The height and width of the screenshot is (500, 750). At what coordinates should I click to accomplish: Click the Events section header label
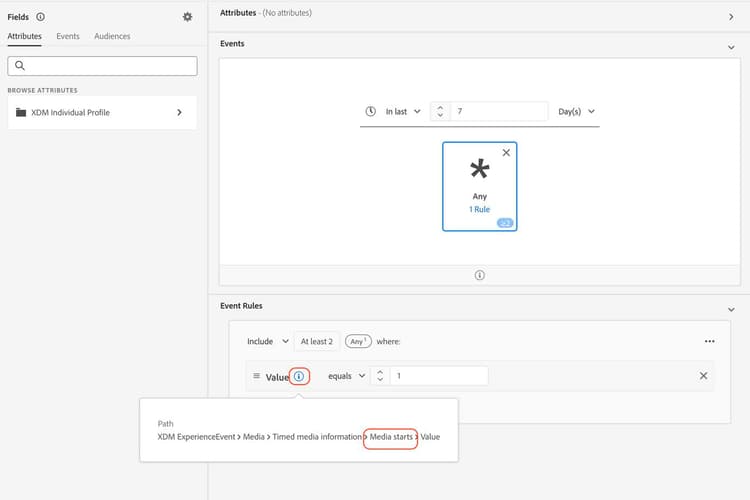[x=232, y=44]
